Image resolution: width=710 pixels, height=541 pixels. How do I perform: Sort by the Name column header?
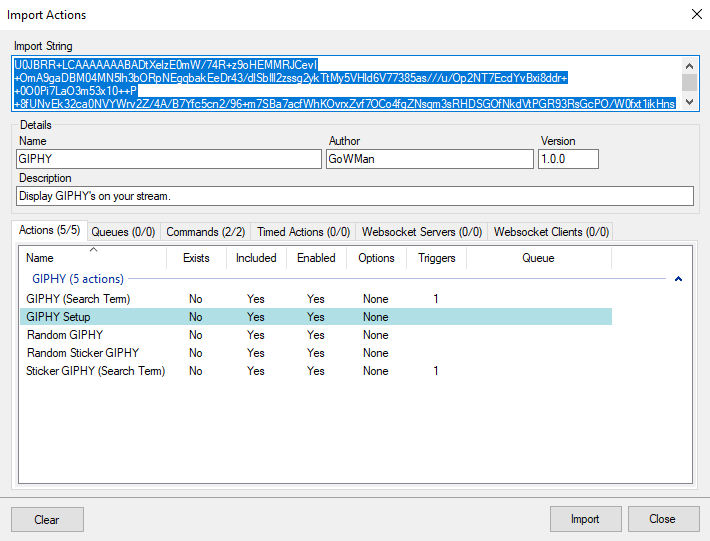pos(93,258)
